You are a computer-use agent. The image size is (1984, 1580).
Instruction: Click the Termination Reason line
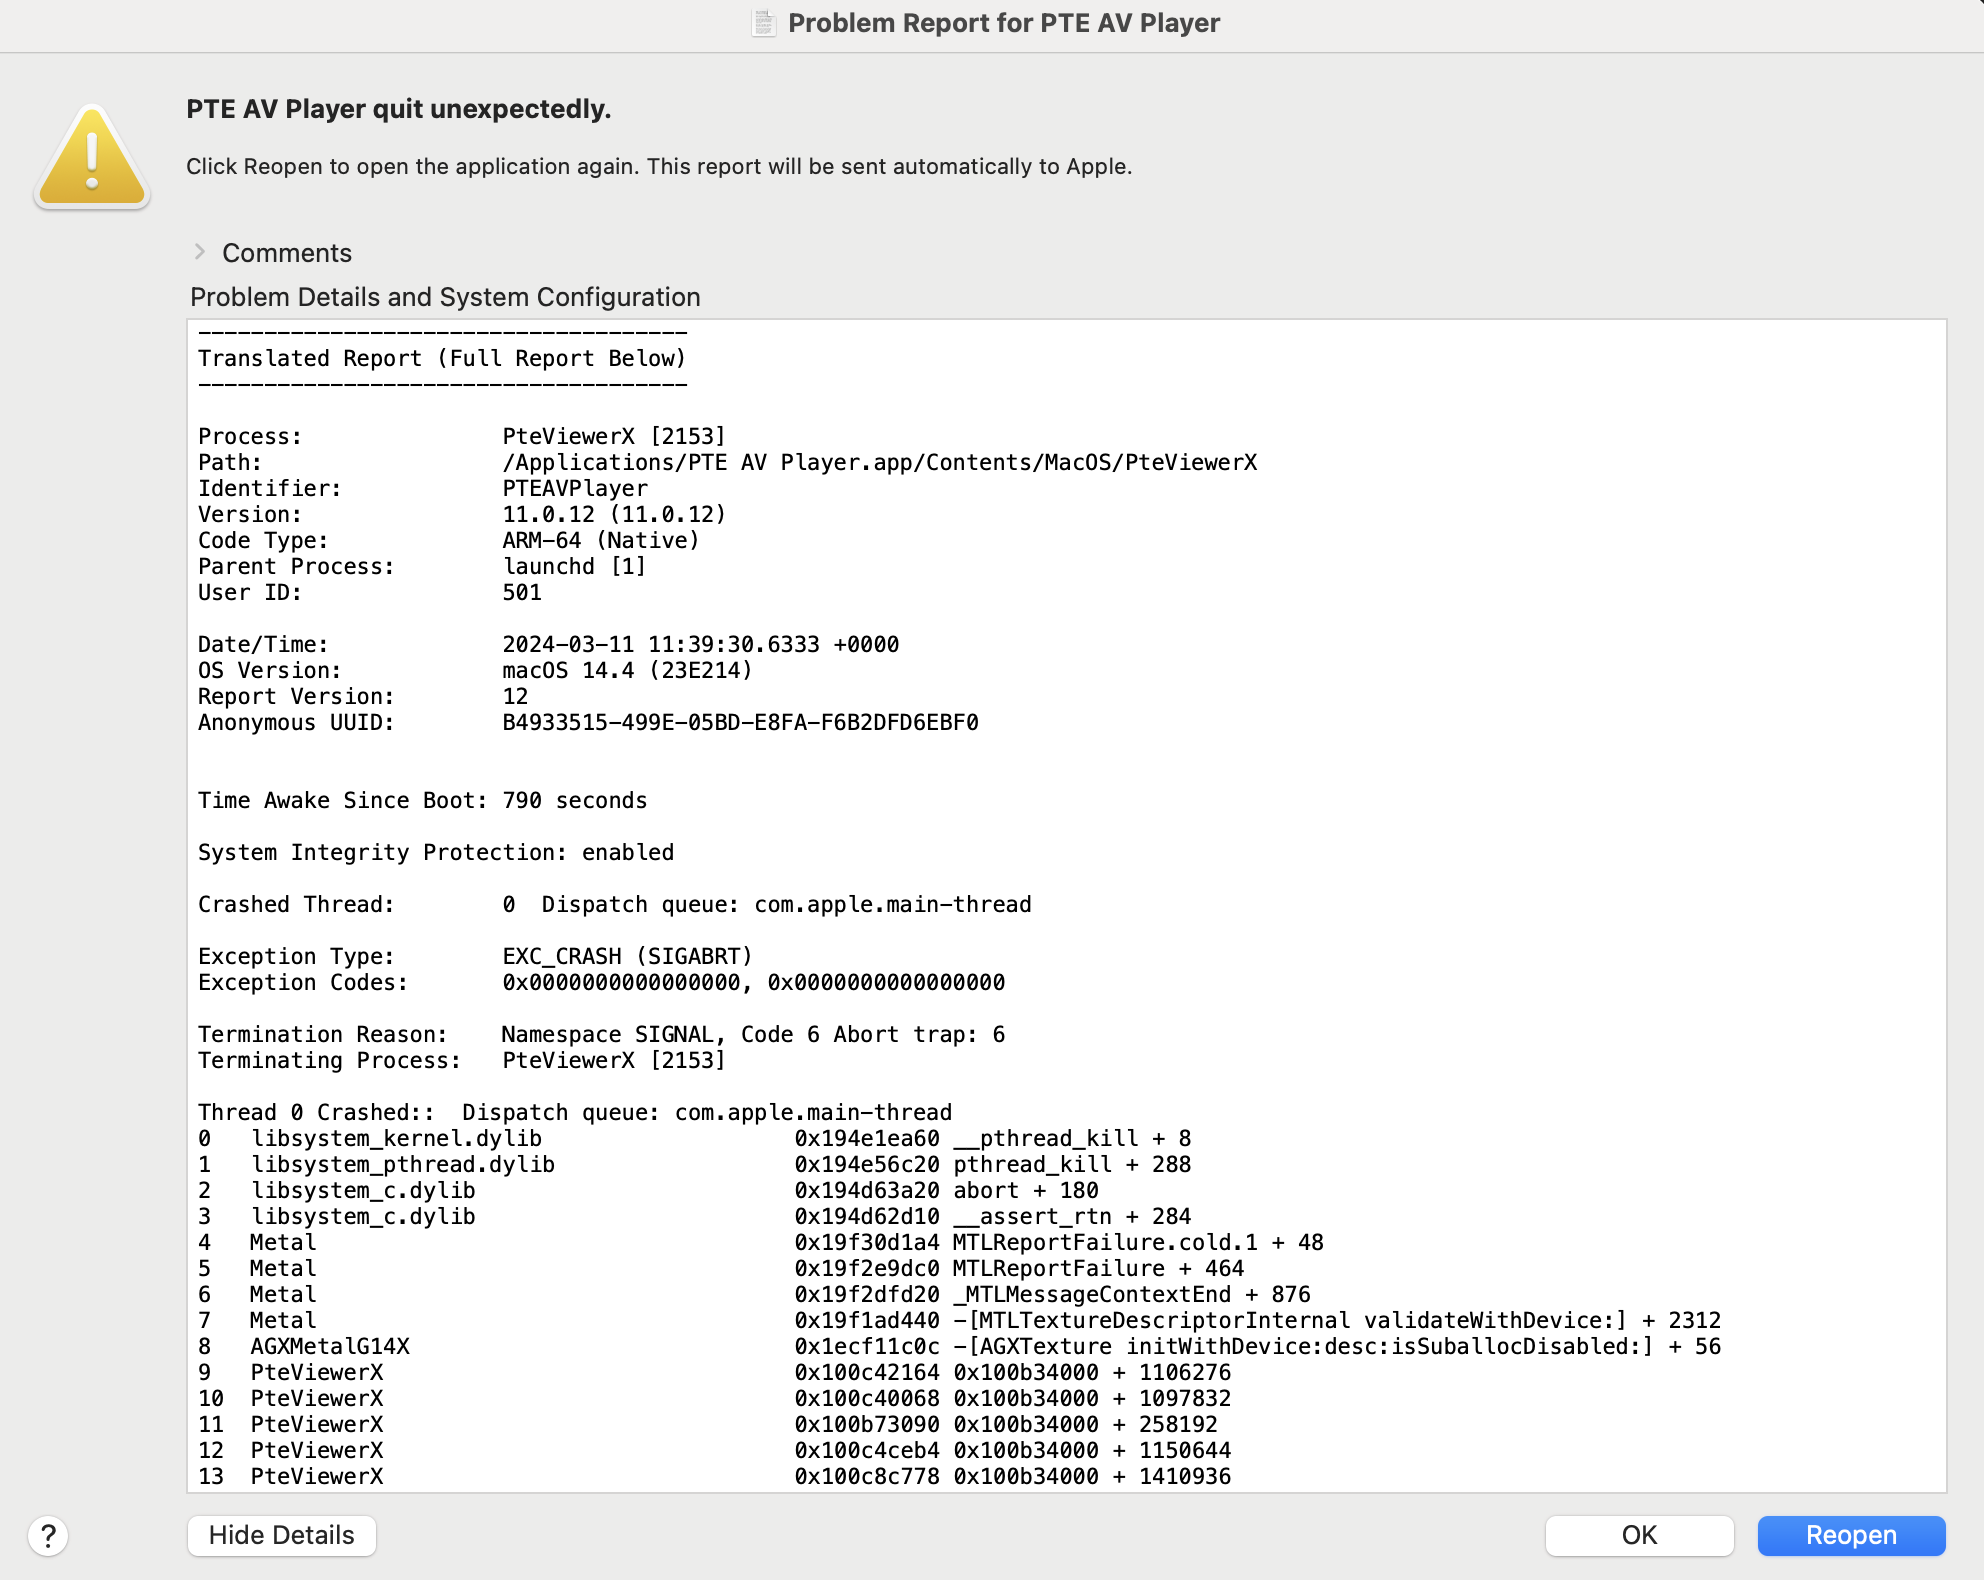pyautogui.click(x=752, y=1034)
